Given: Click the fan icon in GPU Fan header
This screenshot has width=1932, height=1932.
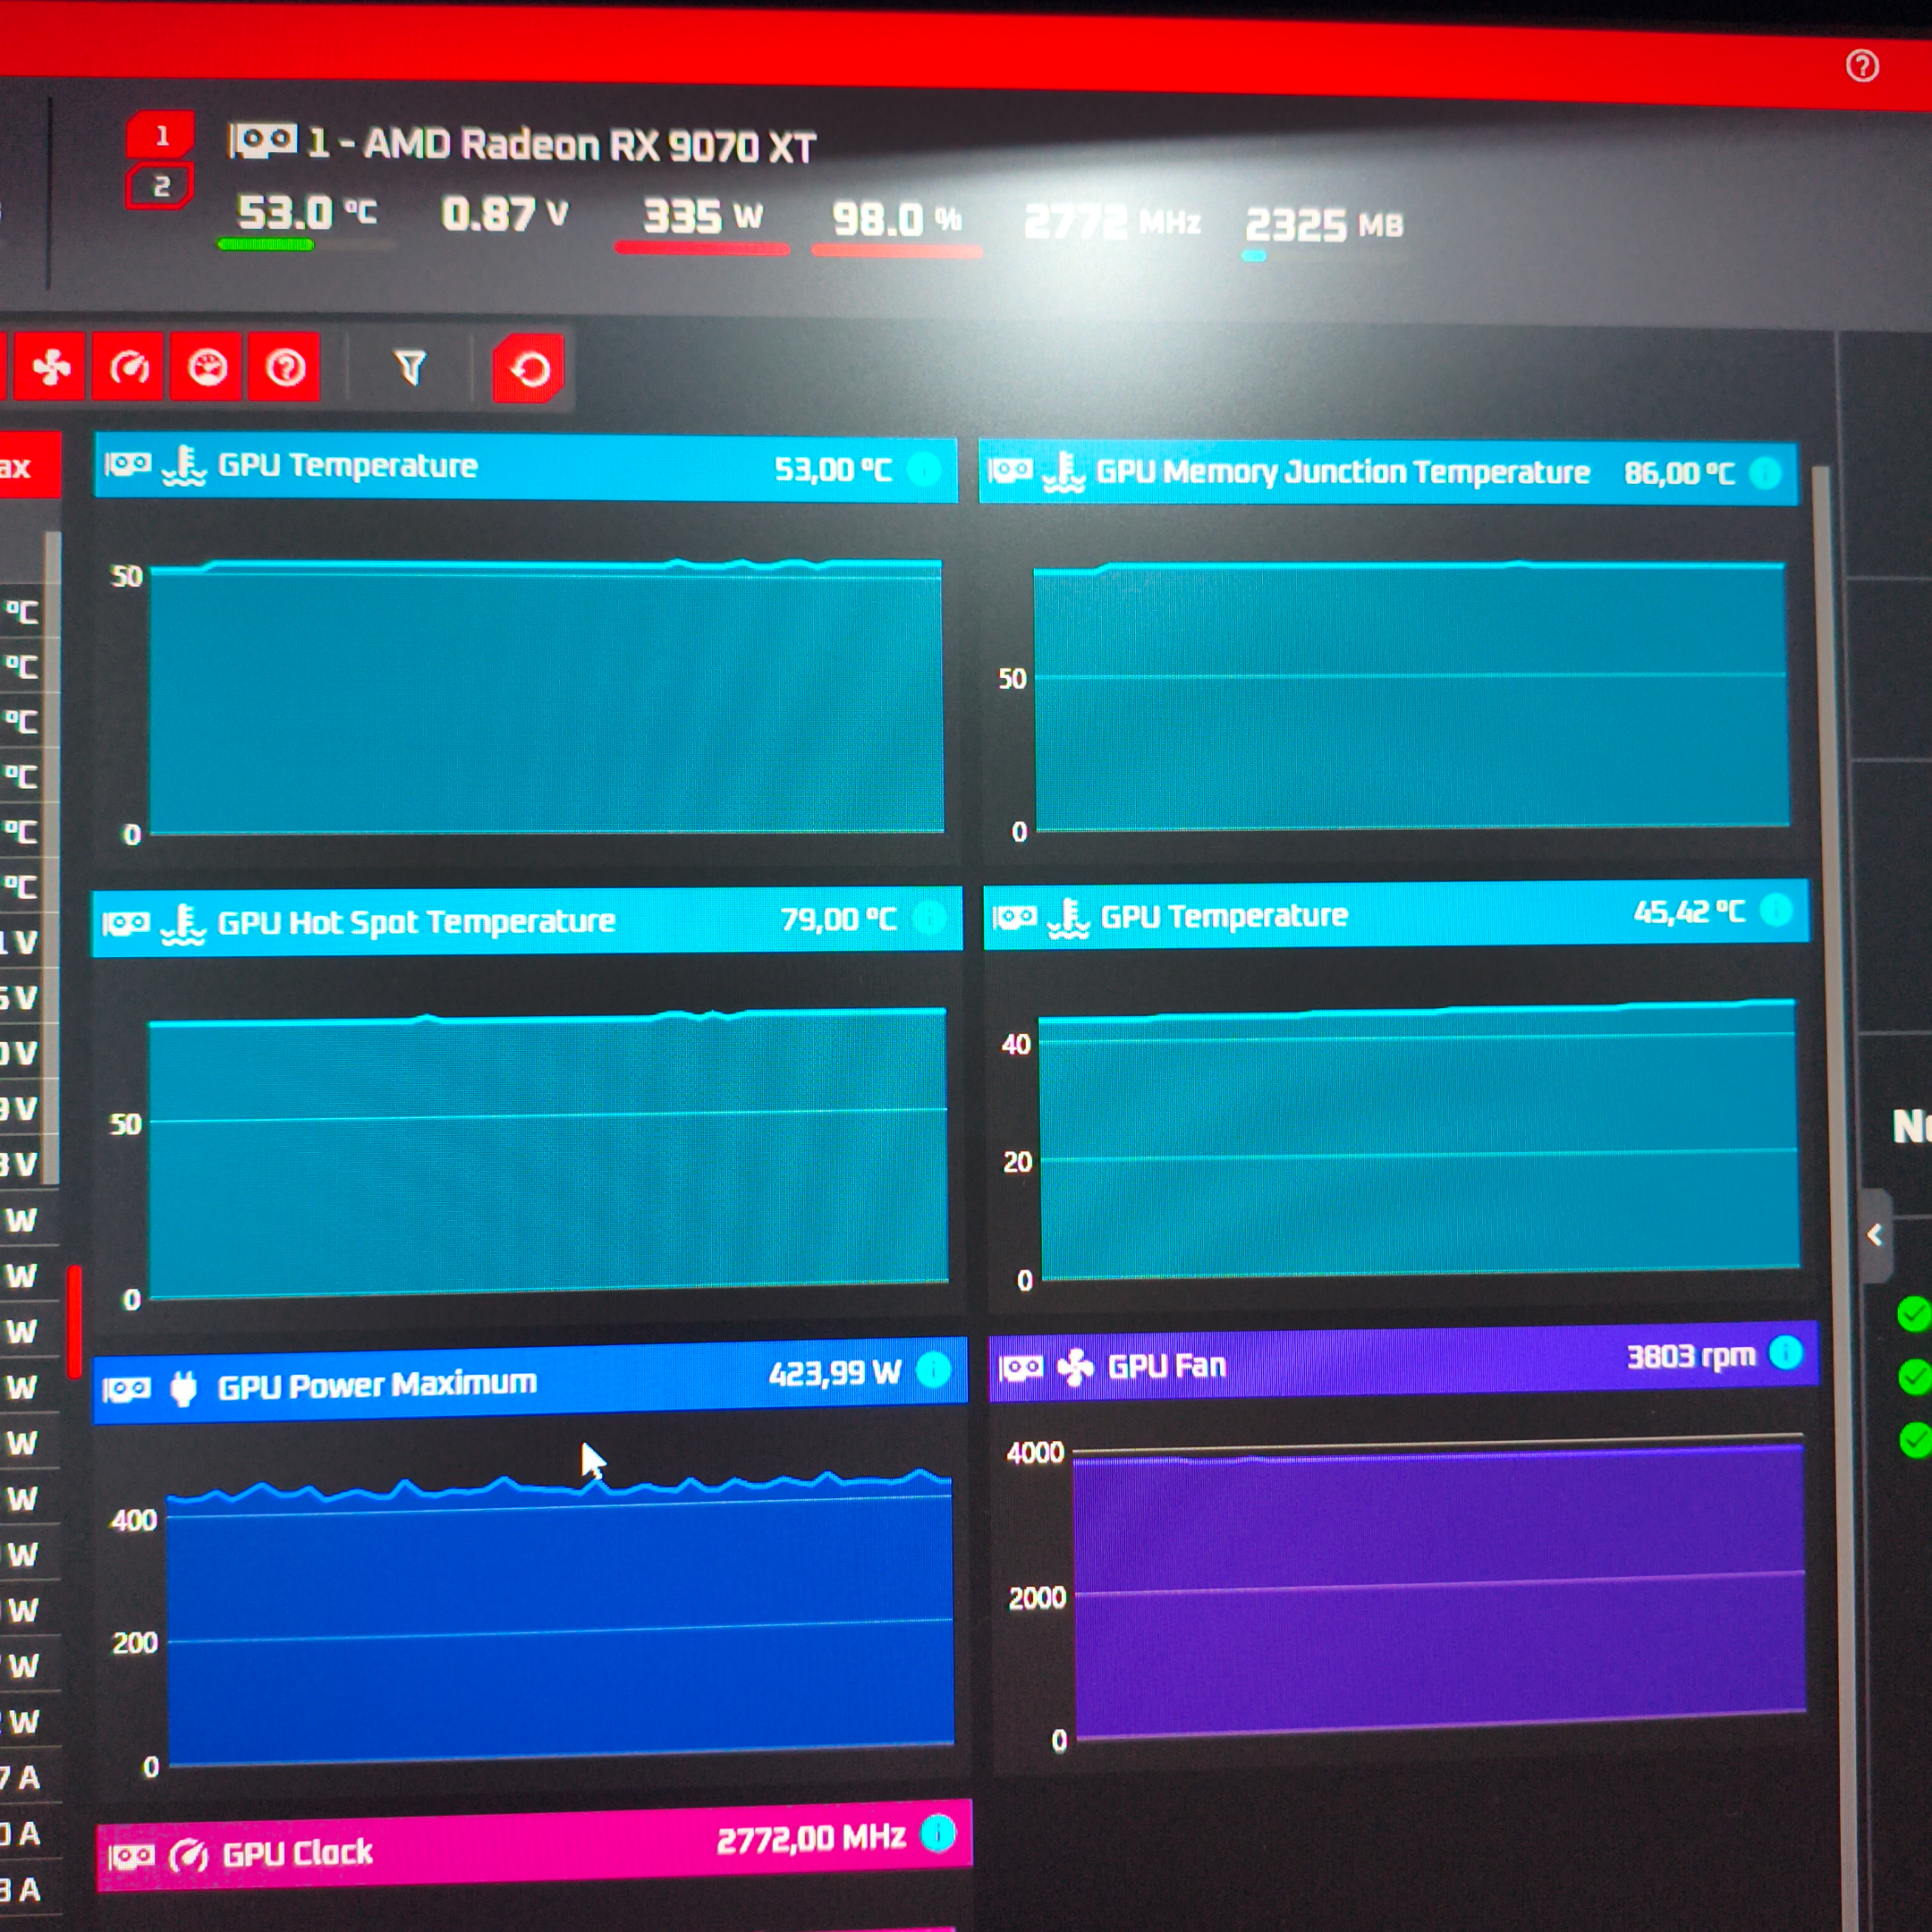Looking at the screenshot, I should point(1075,1367).
